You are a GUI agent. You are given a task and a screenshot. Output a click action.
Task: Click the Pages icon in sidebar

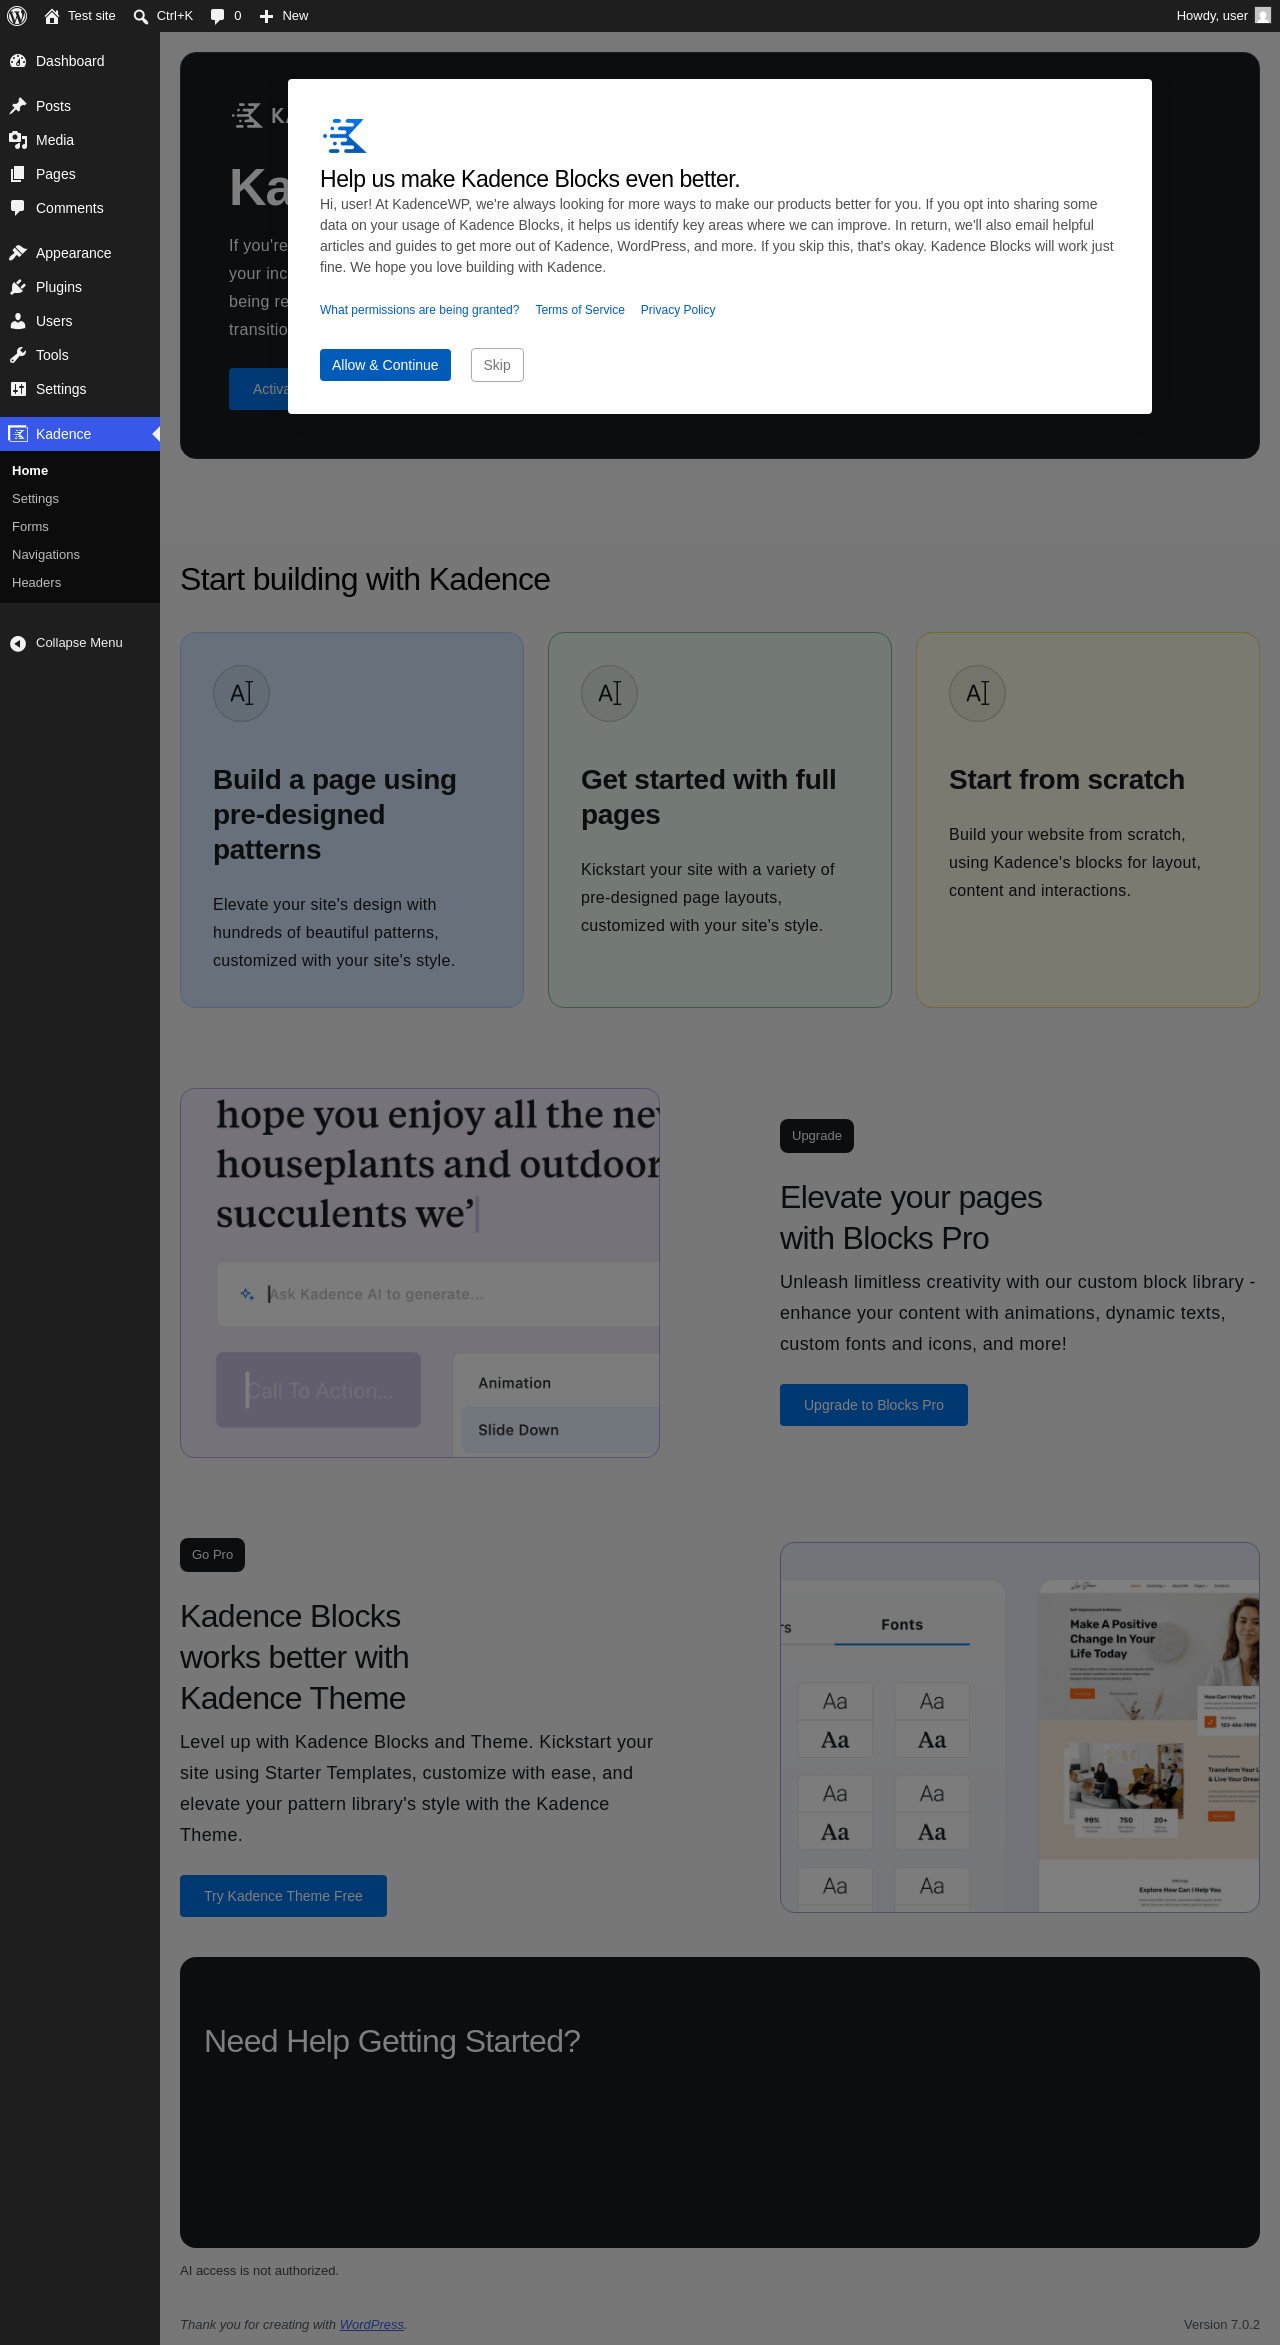(x=18, y=174)
